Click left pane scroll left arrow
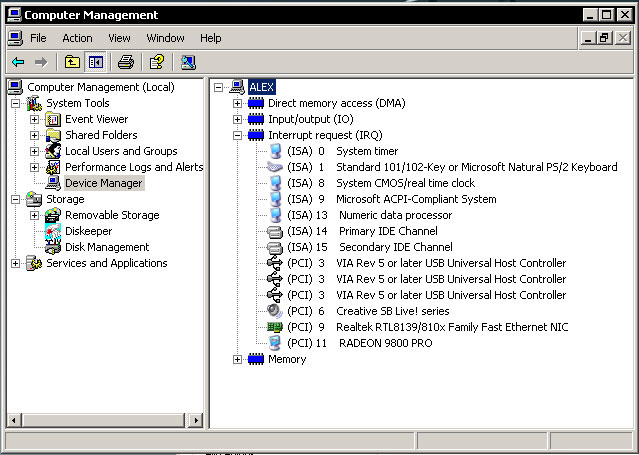The image size is (639, 455). click(x=14, y=420)
